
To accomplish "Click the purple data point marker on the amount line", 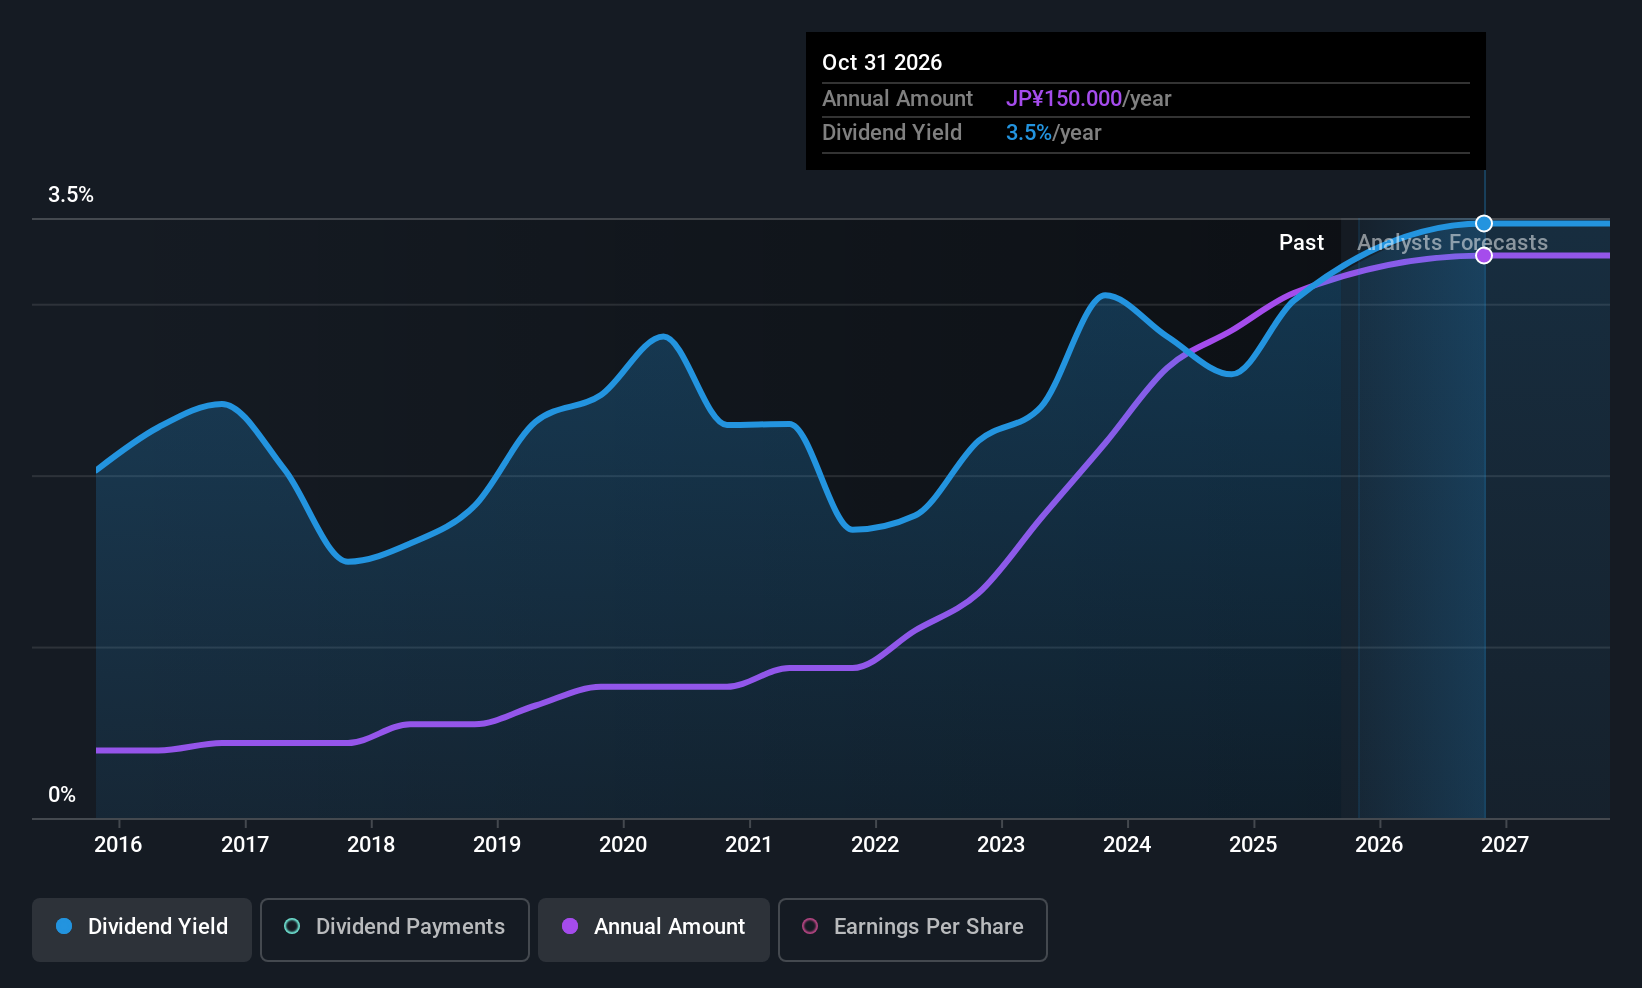I will pos(1484,256).
